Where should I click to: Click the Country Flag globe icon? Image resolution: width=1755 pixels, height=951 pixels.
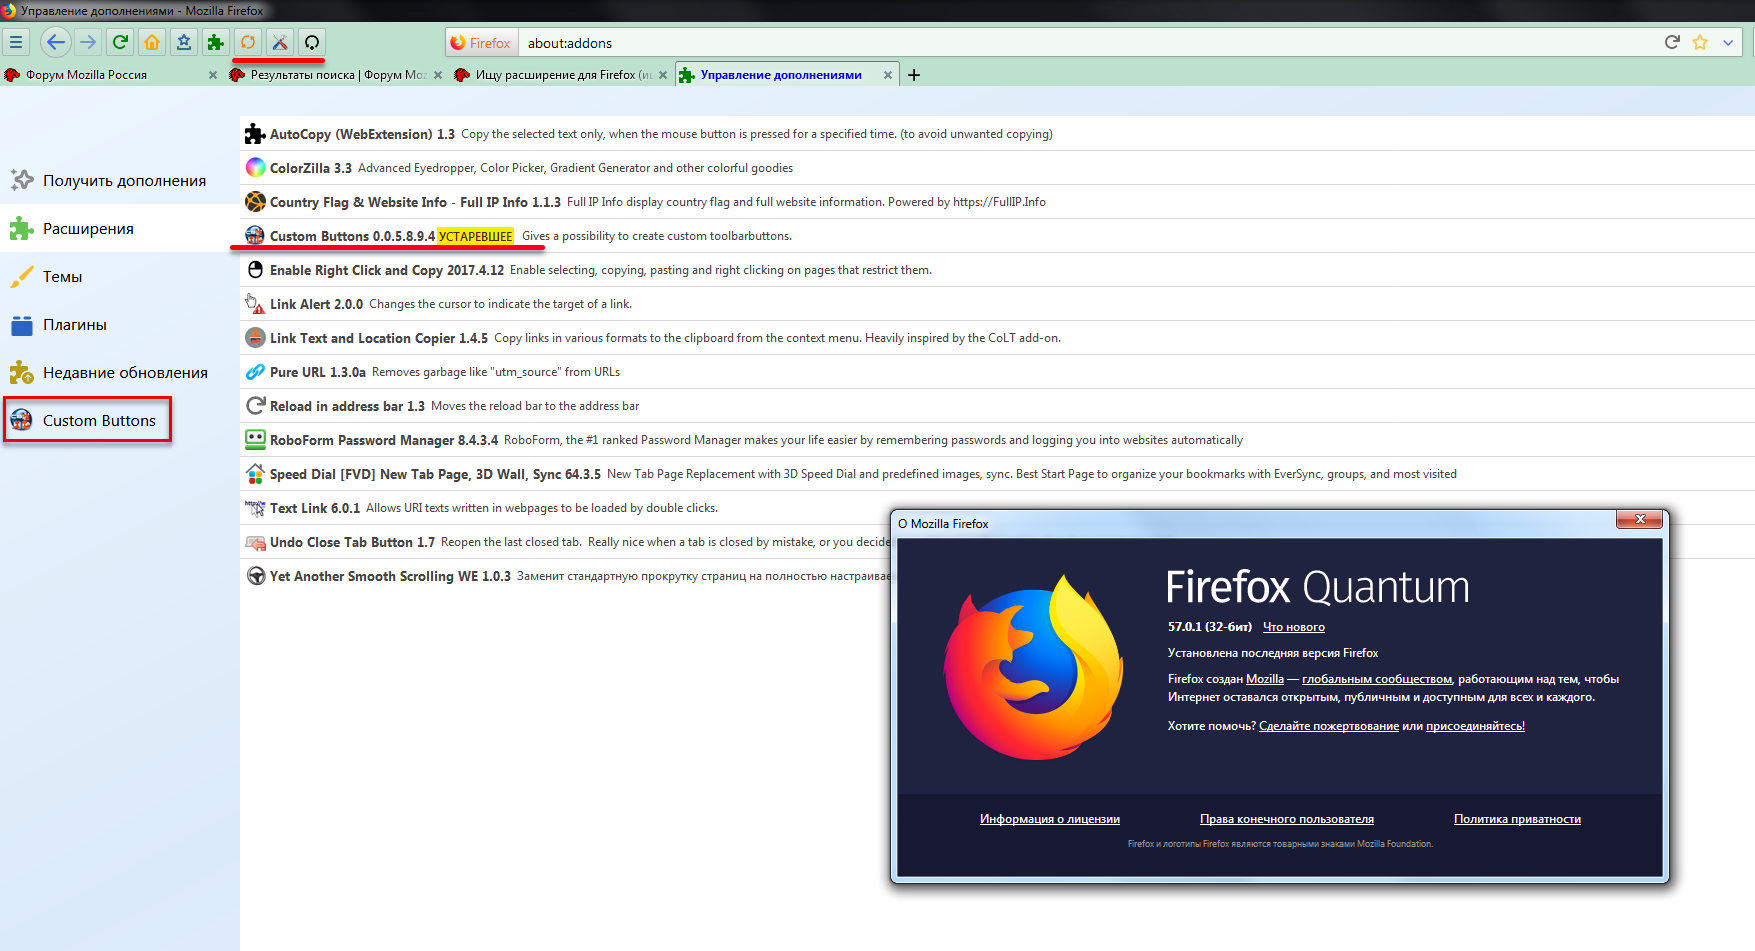click(x=255, y=202)
